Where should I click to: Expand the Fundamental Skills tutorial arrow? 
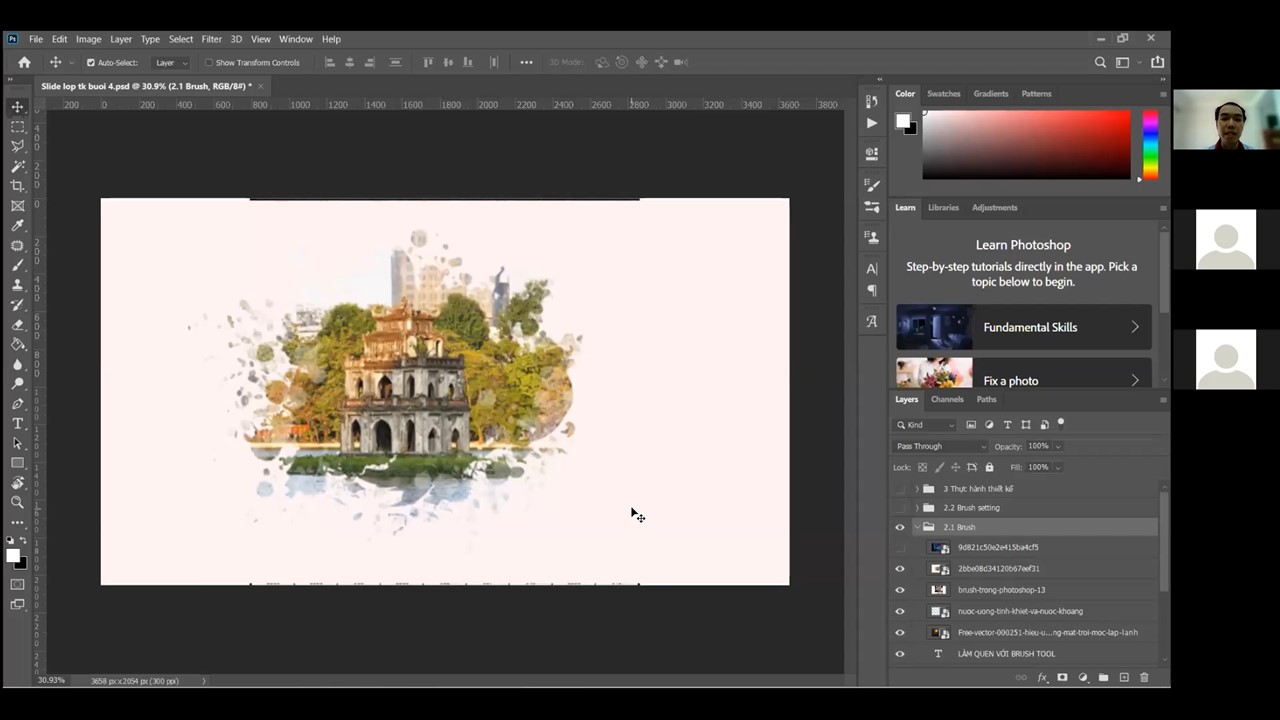click(1135, 327)
